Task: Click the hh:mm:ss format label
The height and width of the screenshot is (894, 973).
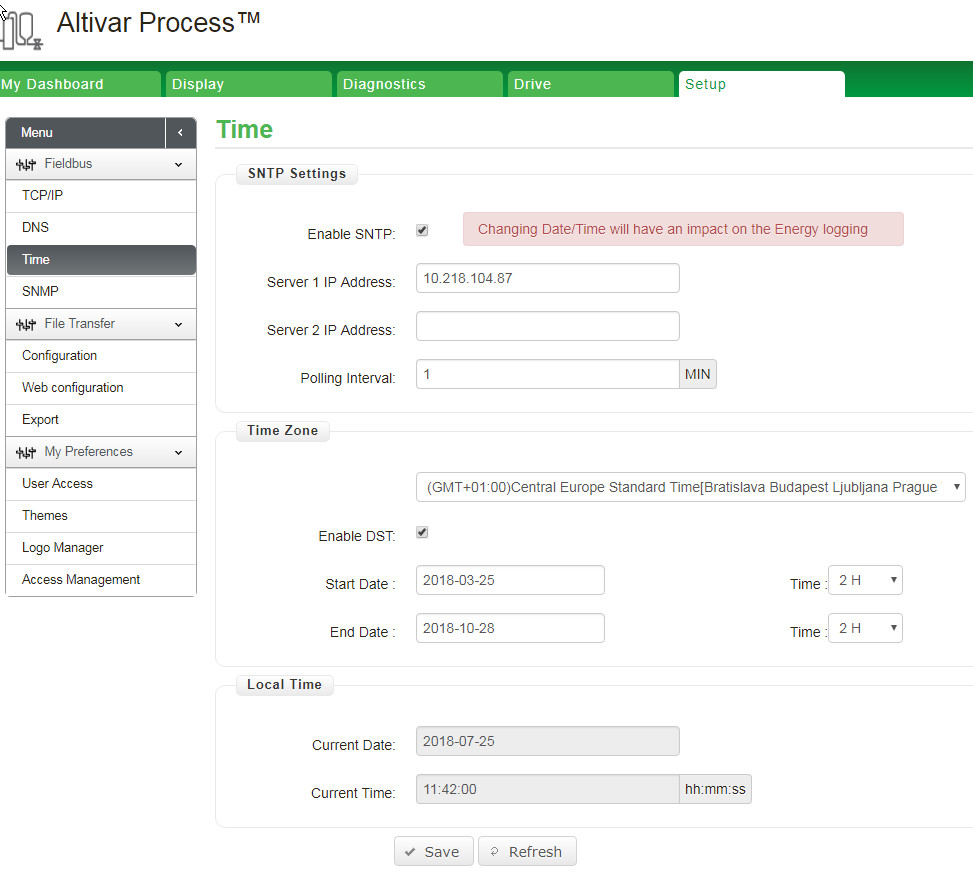Action: pyautogui.click(x=715, y=789)
